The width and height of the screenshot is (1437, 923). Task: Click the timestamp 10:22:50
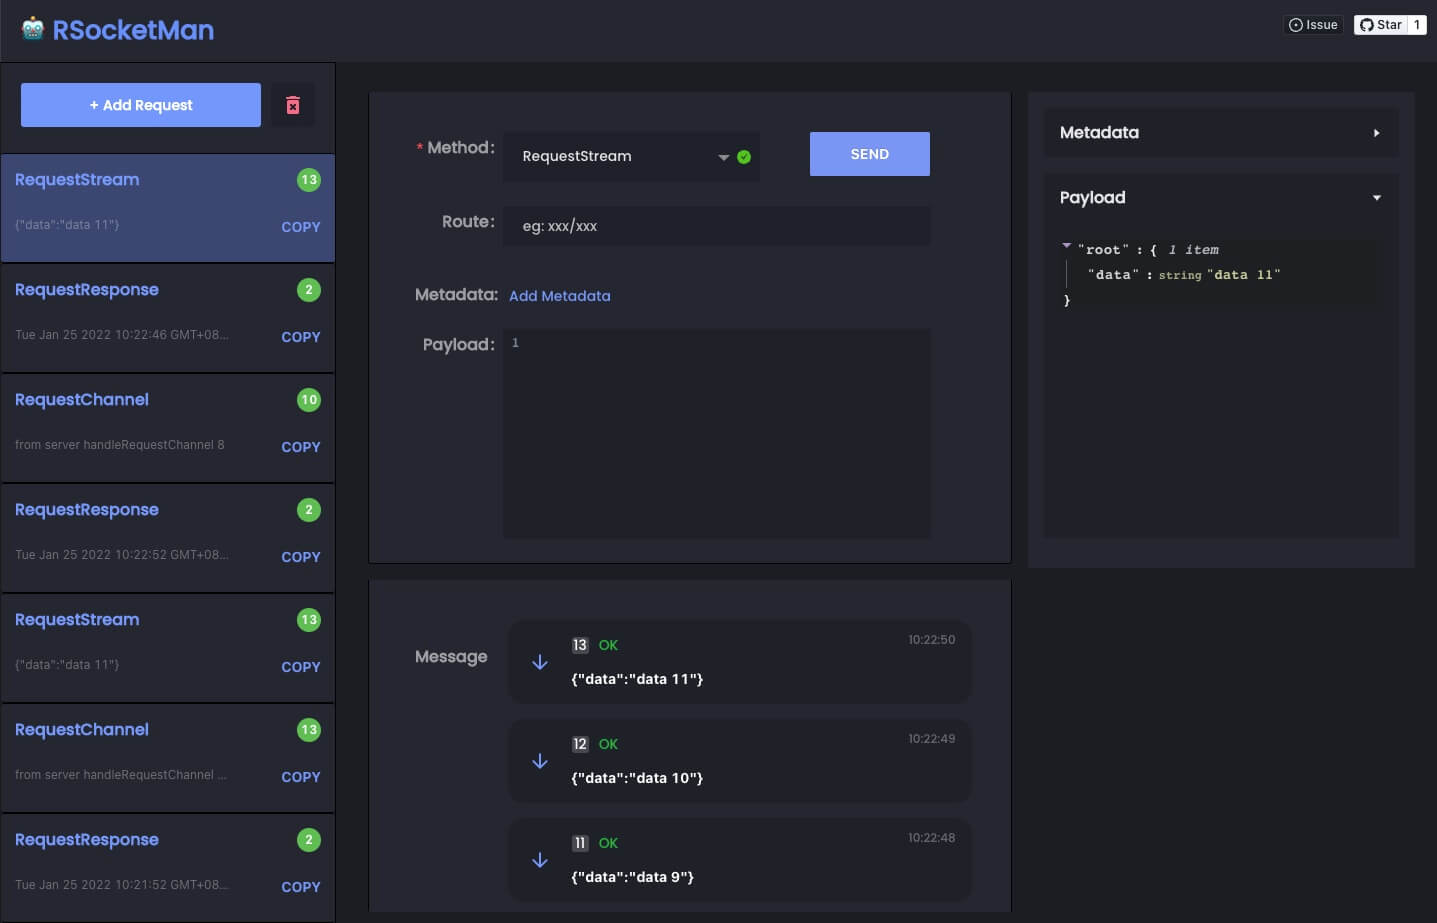click(x=931, y=640)
